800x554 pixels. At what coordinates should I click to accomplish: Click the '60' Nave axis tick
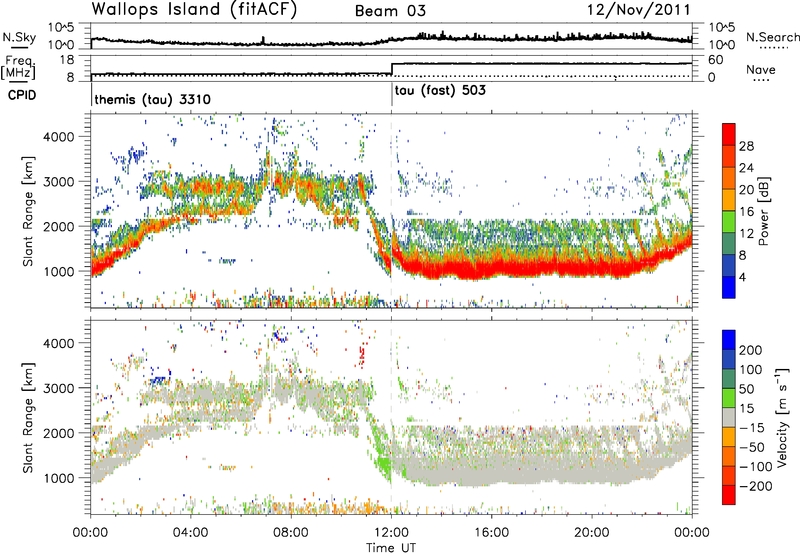click(x=715, y=60)
